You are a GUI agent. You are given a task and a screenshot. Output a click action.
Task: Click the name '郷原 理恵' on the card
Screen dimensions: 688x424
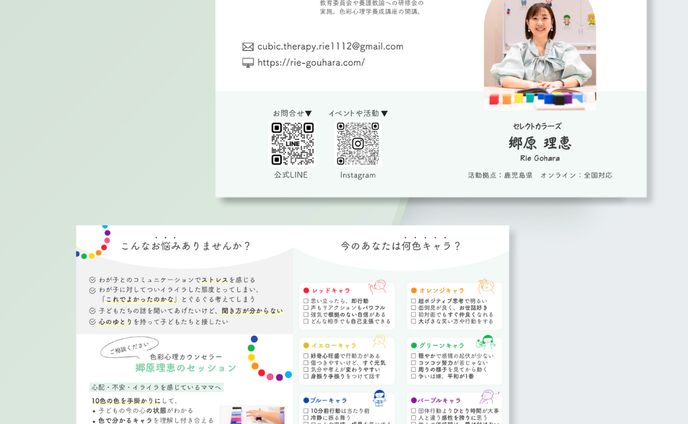point(540,143)
